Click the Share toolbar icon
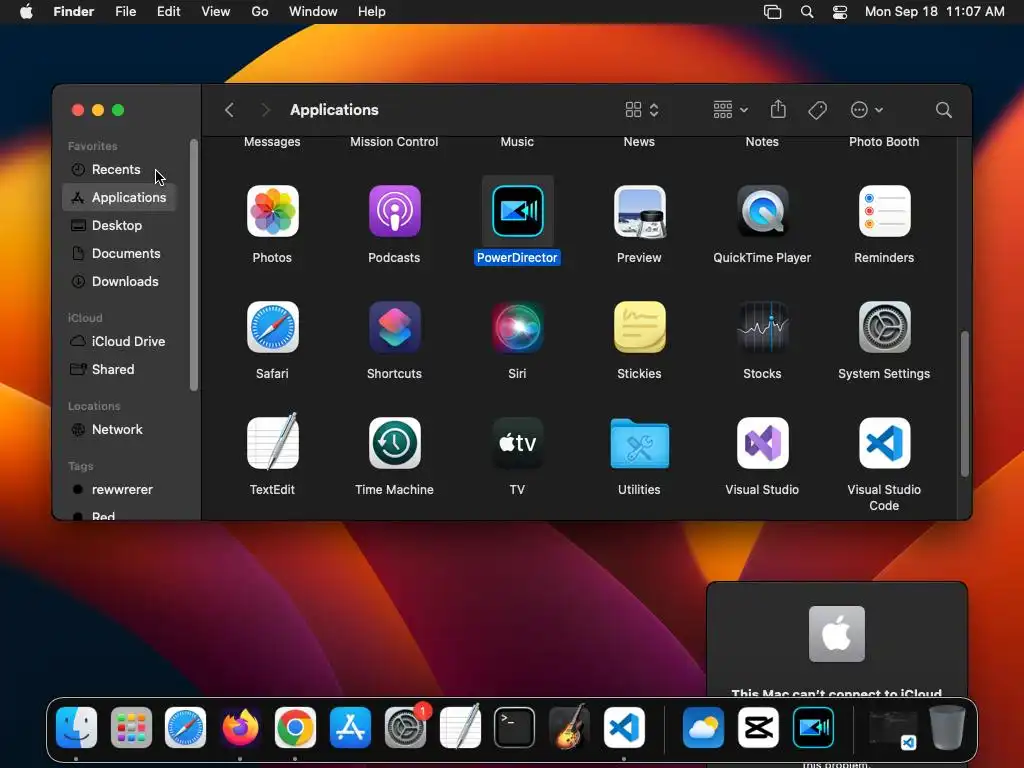The image size is (1024, 768). pyautogui.click(x=778, y=109)
